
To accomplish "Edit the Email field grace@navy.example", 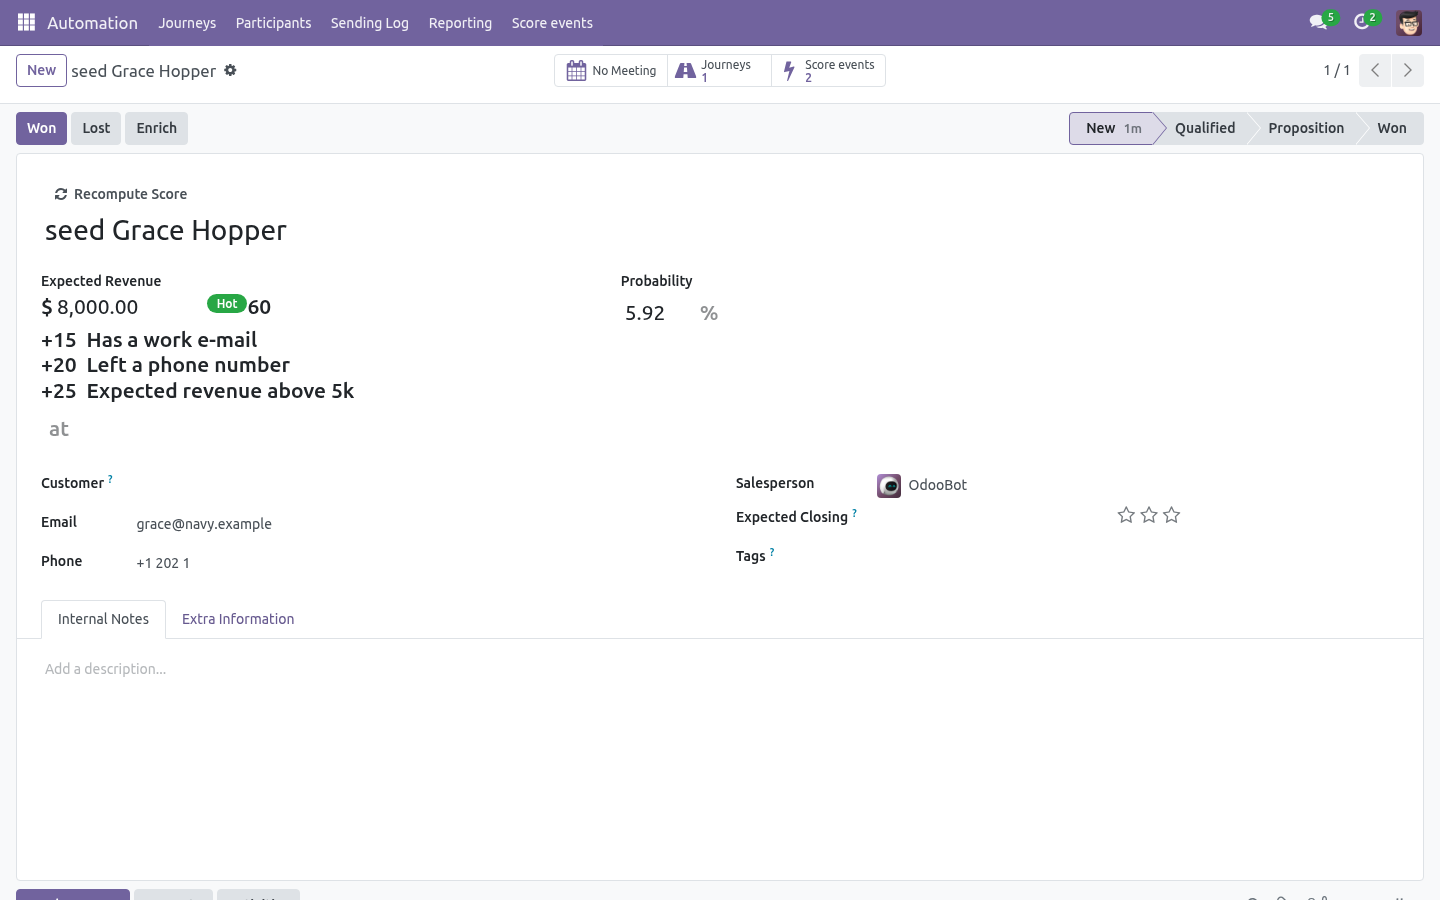I will pyautogui.click(x=415, y=524).
